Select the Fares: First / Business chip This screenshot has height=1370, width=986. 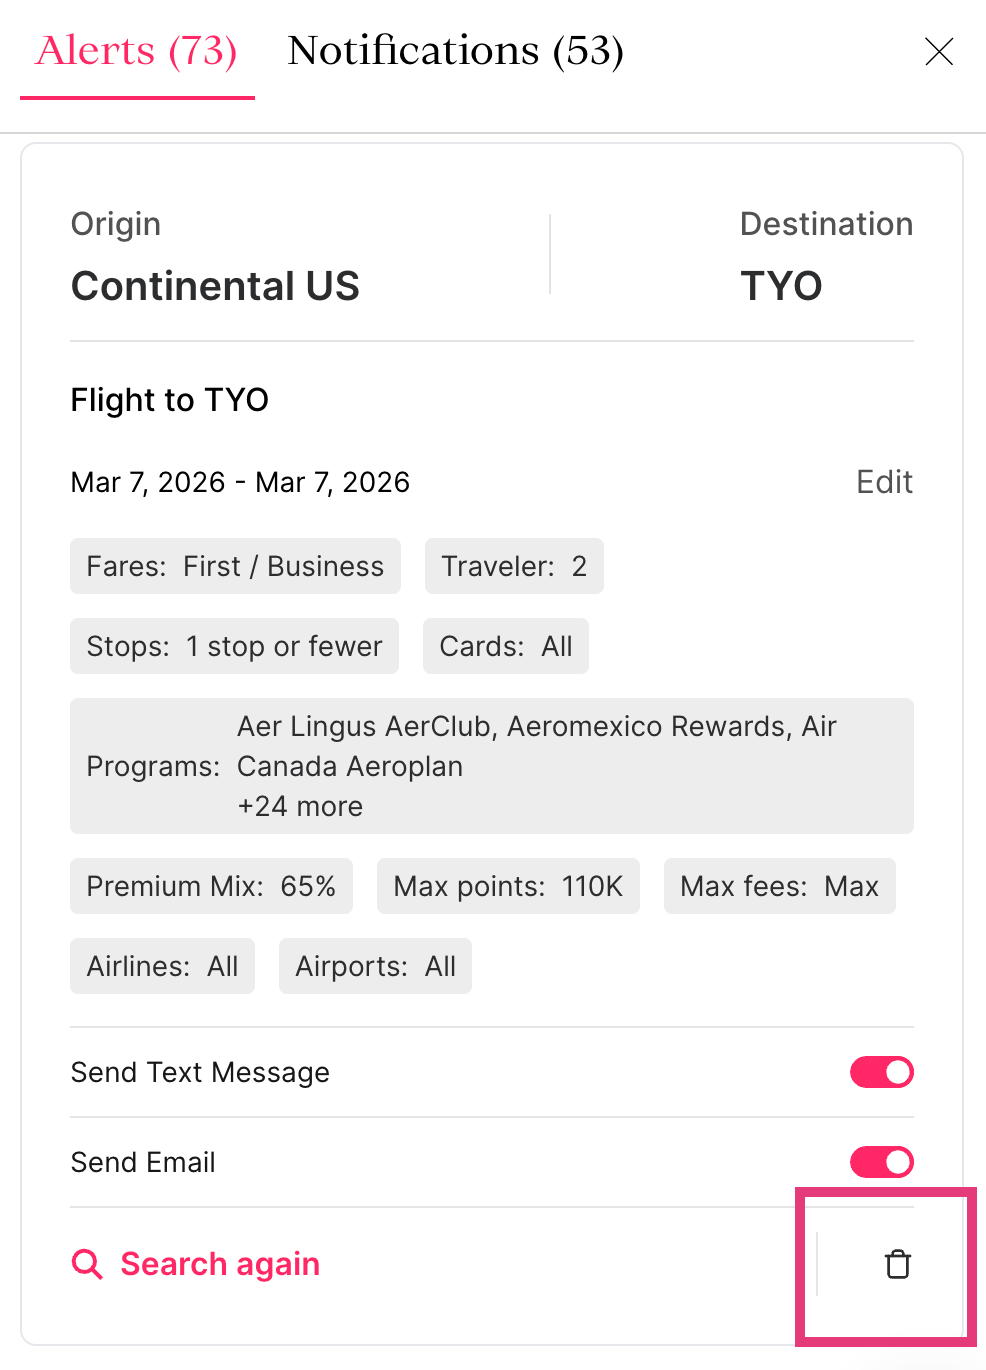(235, 566)
